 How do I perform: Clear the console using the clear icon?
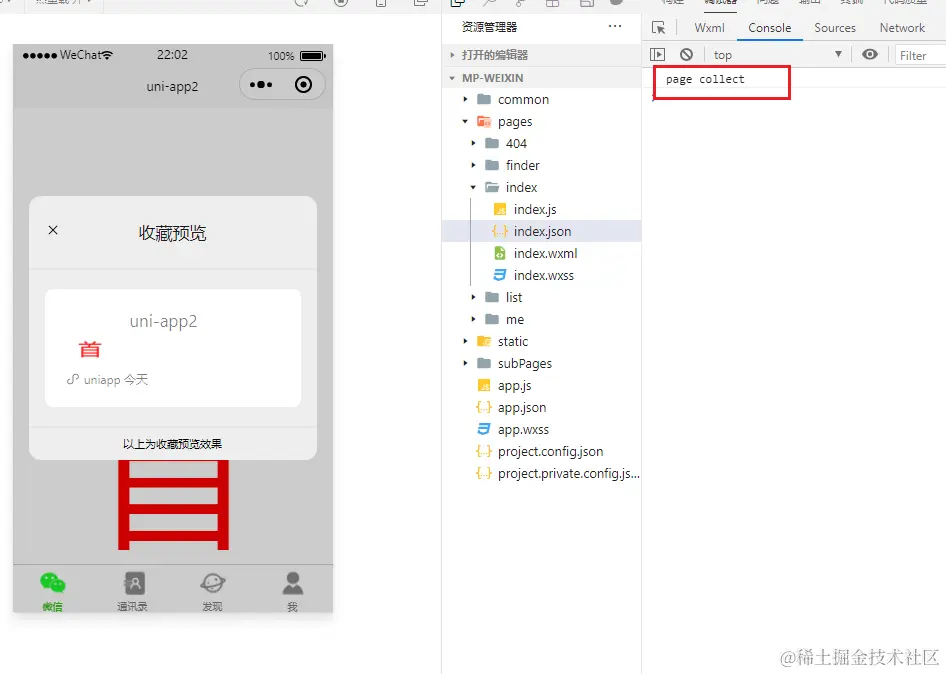pyautogui.click(x=686, y=54)
